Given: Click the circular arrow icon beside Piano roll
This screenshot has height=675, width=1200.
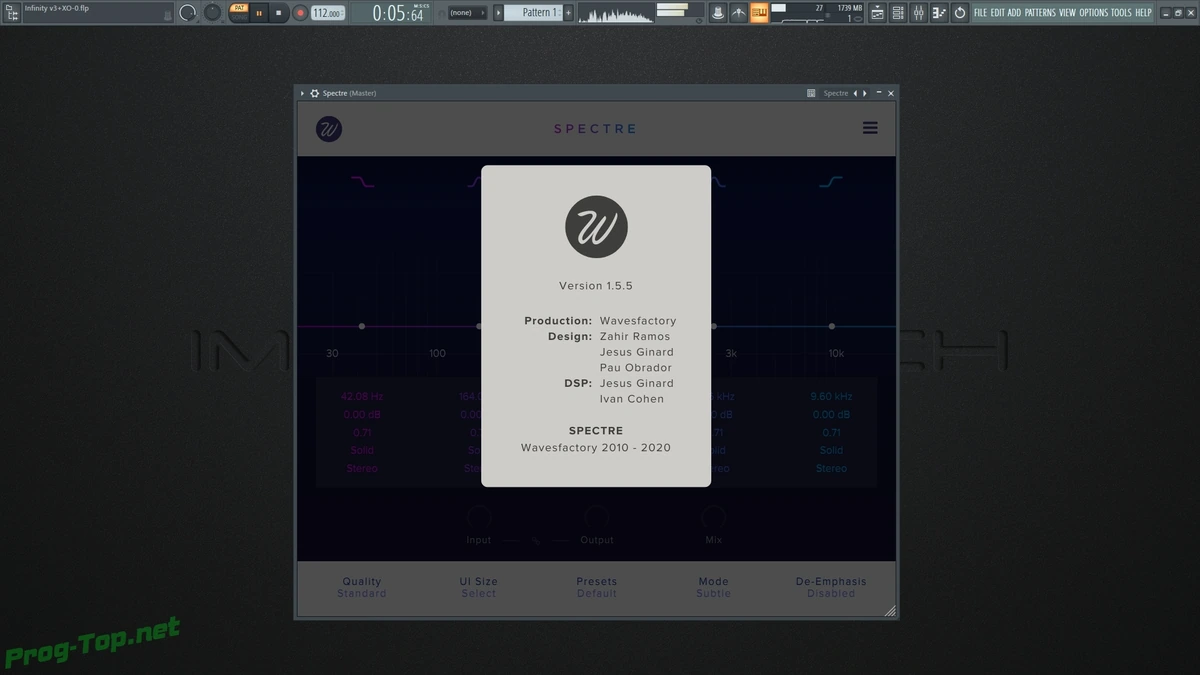Looking at the screenshot, I should point(960,13).
